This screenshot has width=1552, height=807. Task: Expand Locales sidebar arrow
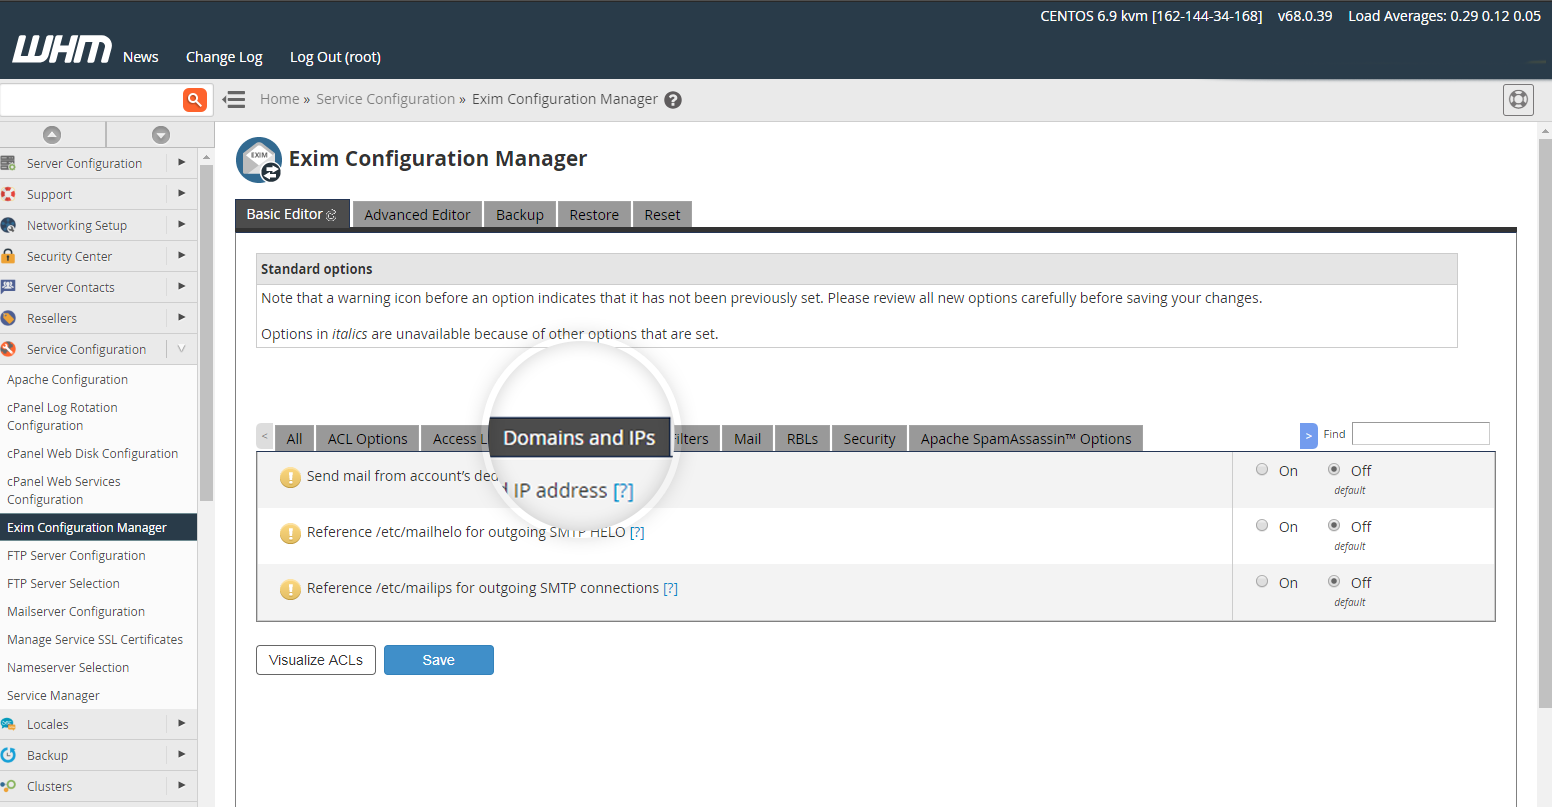pos(181,723)
